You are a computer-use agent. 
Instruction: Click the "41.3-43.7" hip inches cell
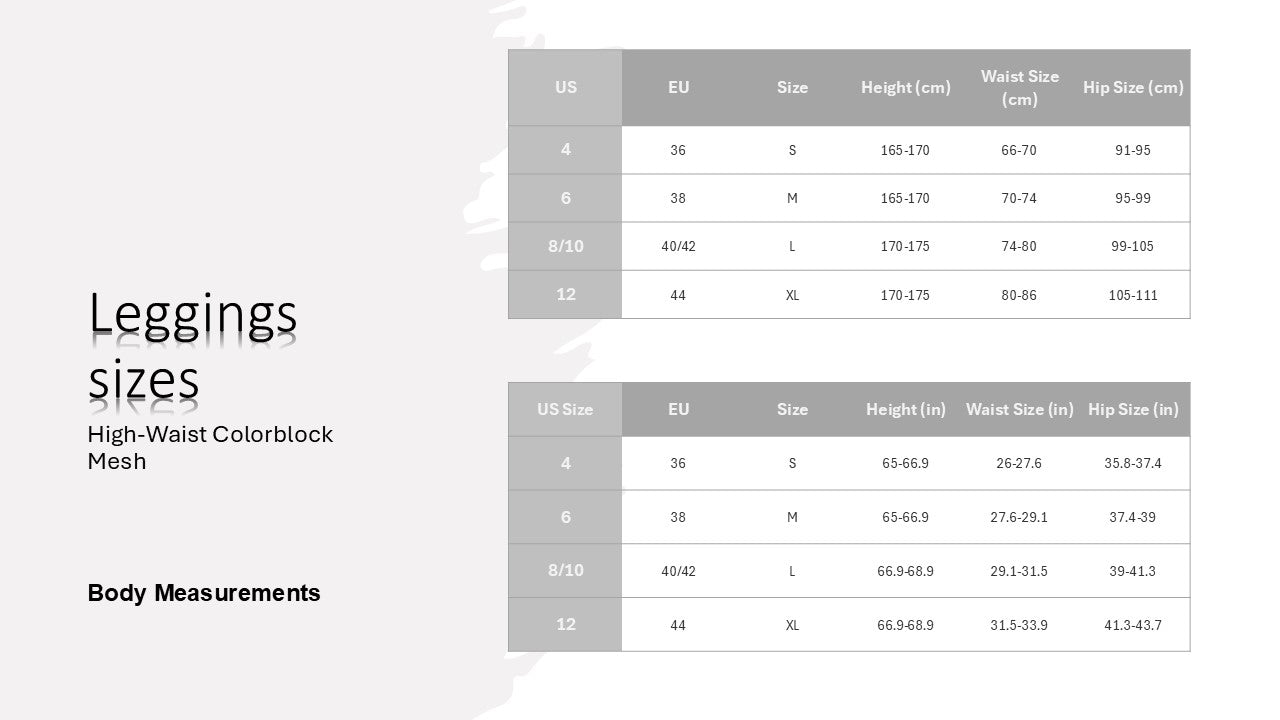point(1133,625)
